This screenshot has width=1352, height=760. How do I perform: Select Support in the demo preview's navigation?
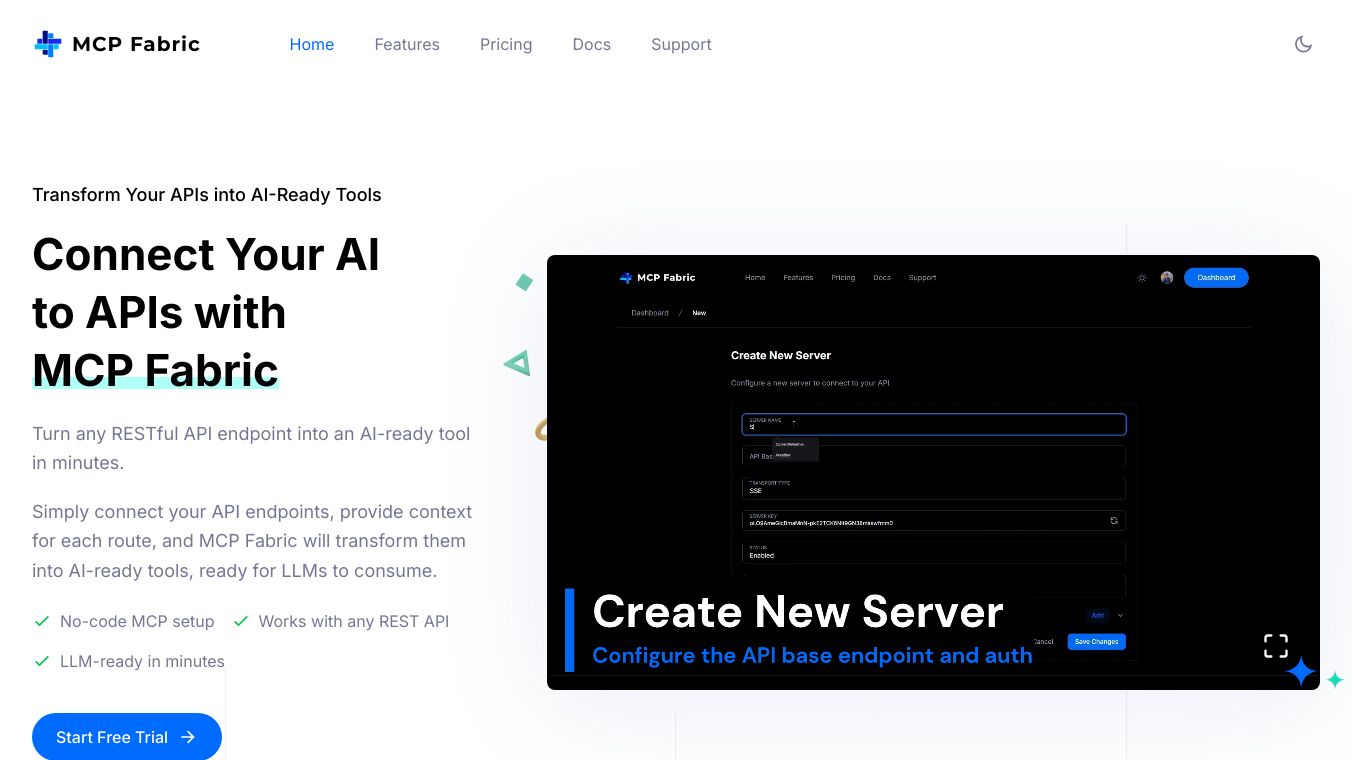pyautogui.click(x=922, y=278)
